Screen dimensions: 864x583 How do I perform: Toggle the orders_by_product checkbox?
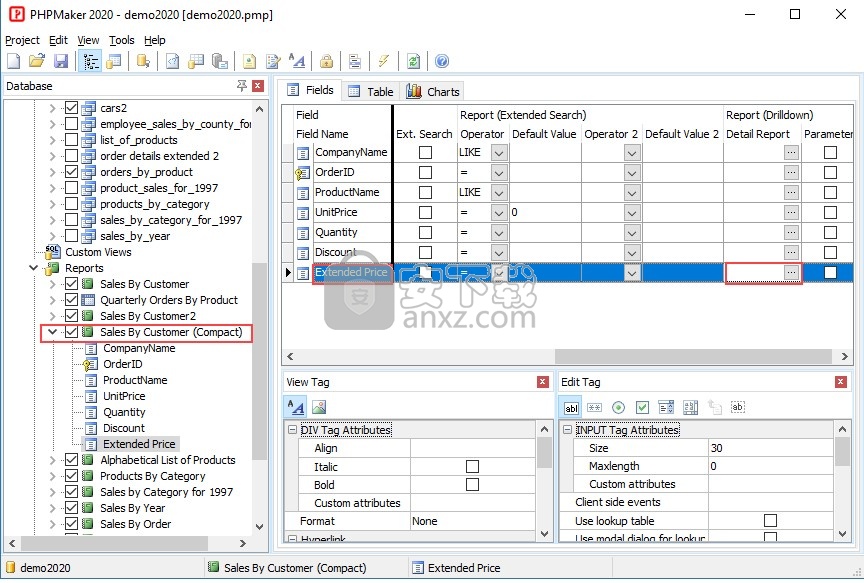point(71,172)
